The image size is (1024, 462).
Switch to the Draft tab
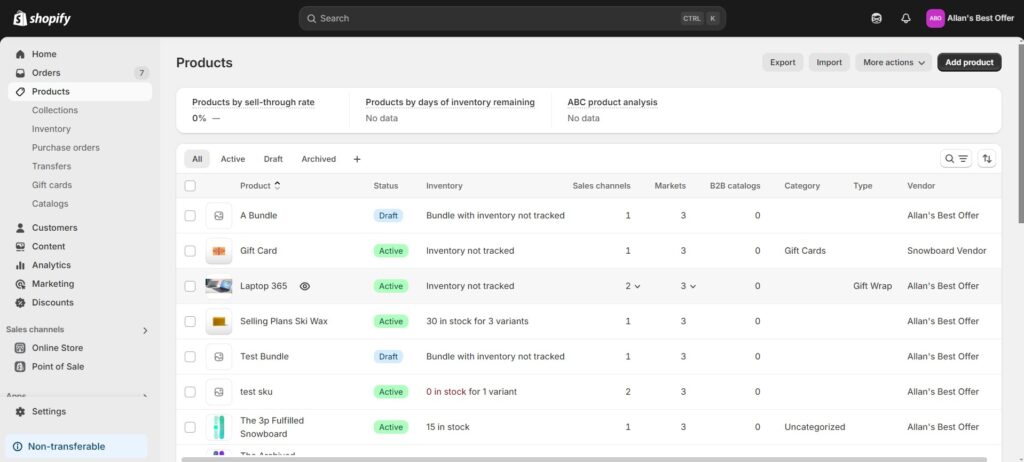point(273,159)
